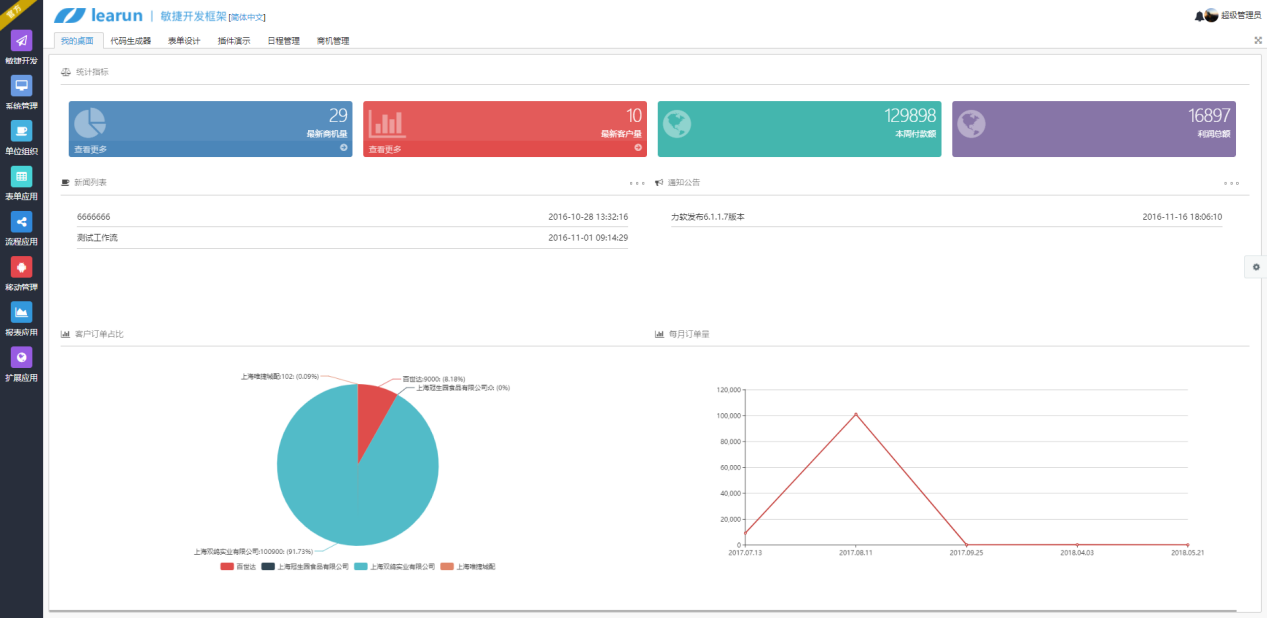The height and width of the screenshot is (618, 1267).
Task: Click the 系统管理 monitor icon
Action: [21, 86]
